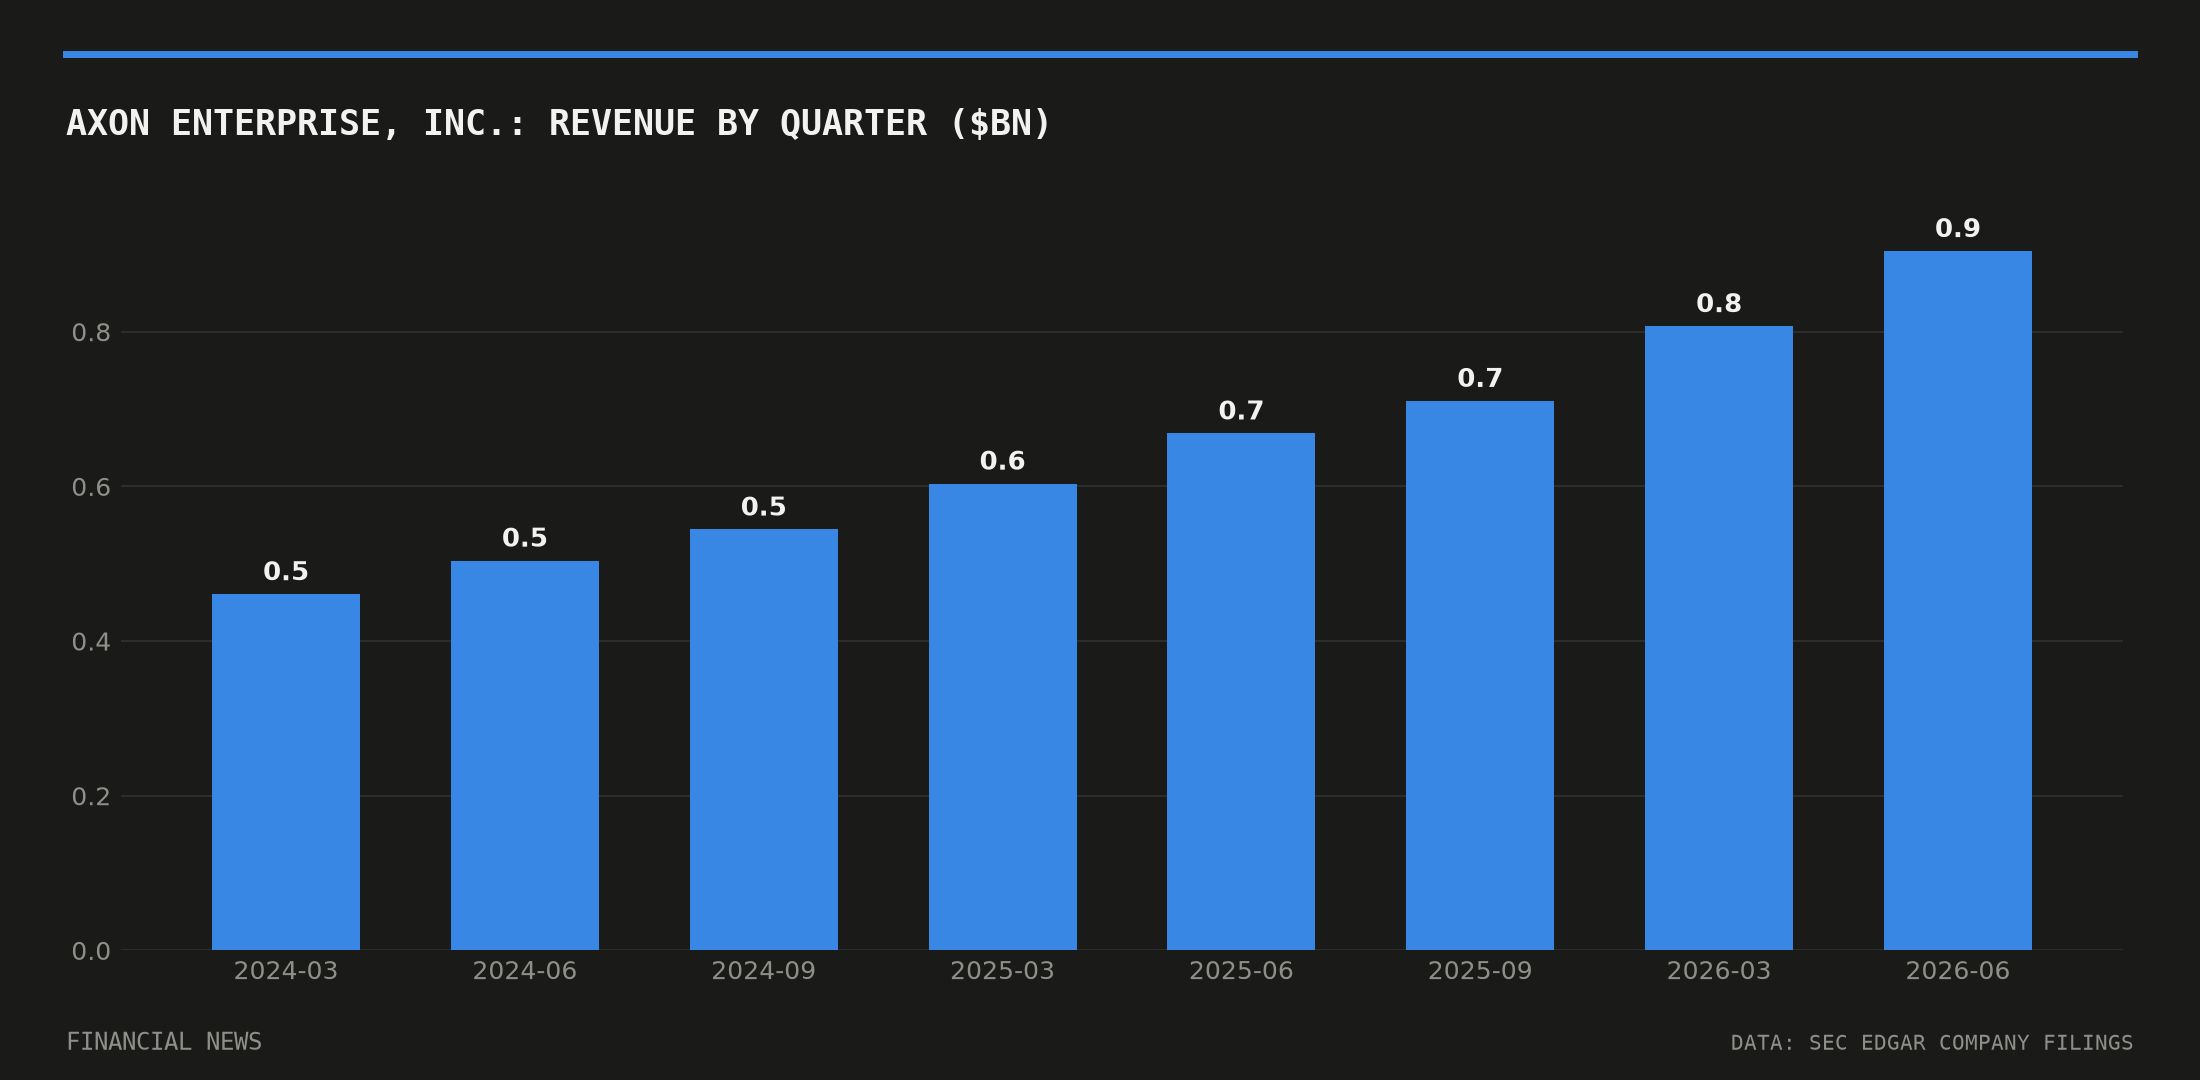The image size is (2200, 1080).
Task: Click the 0.6 y-axis tick label
Action: pyautogui.click(x=91, y=487)
